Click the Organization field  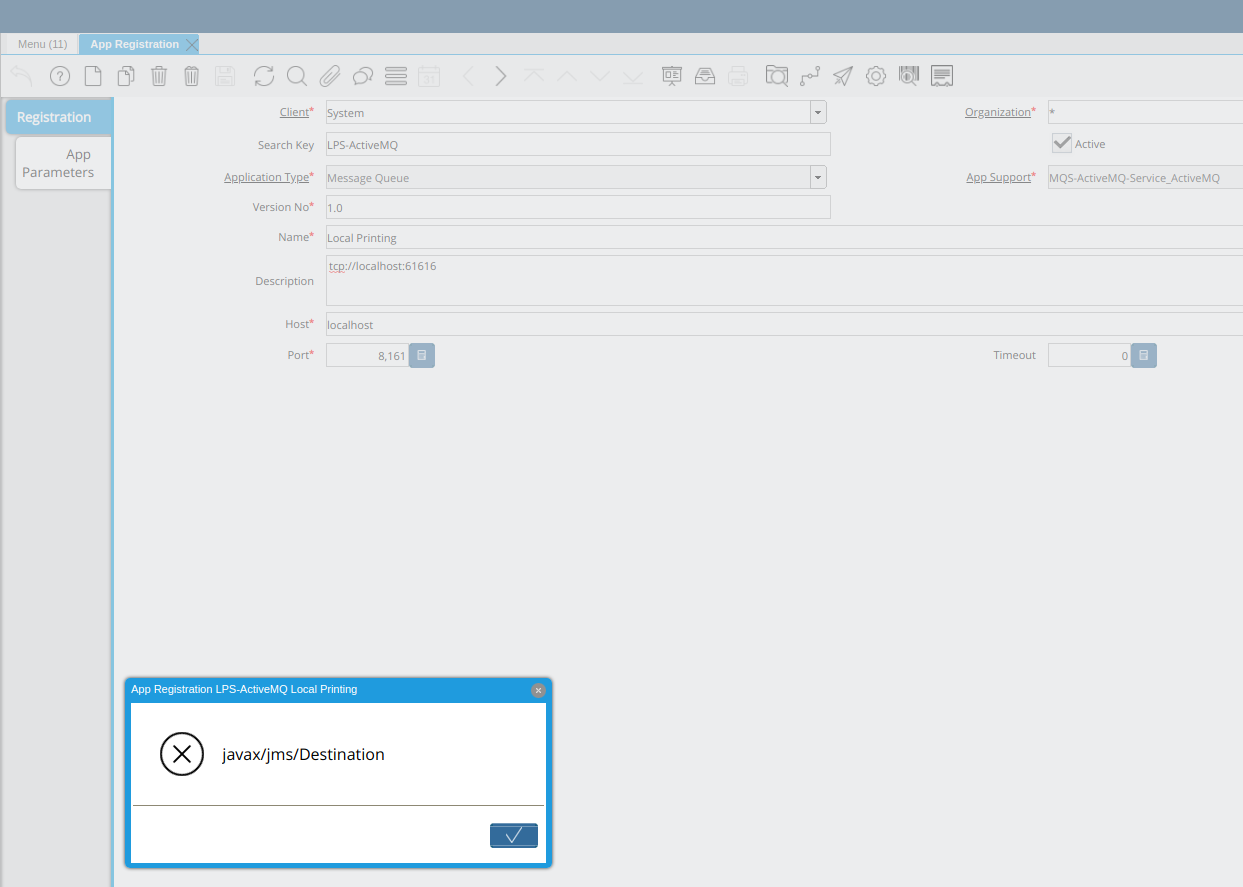1145,112
